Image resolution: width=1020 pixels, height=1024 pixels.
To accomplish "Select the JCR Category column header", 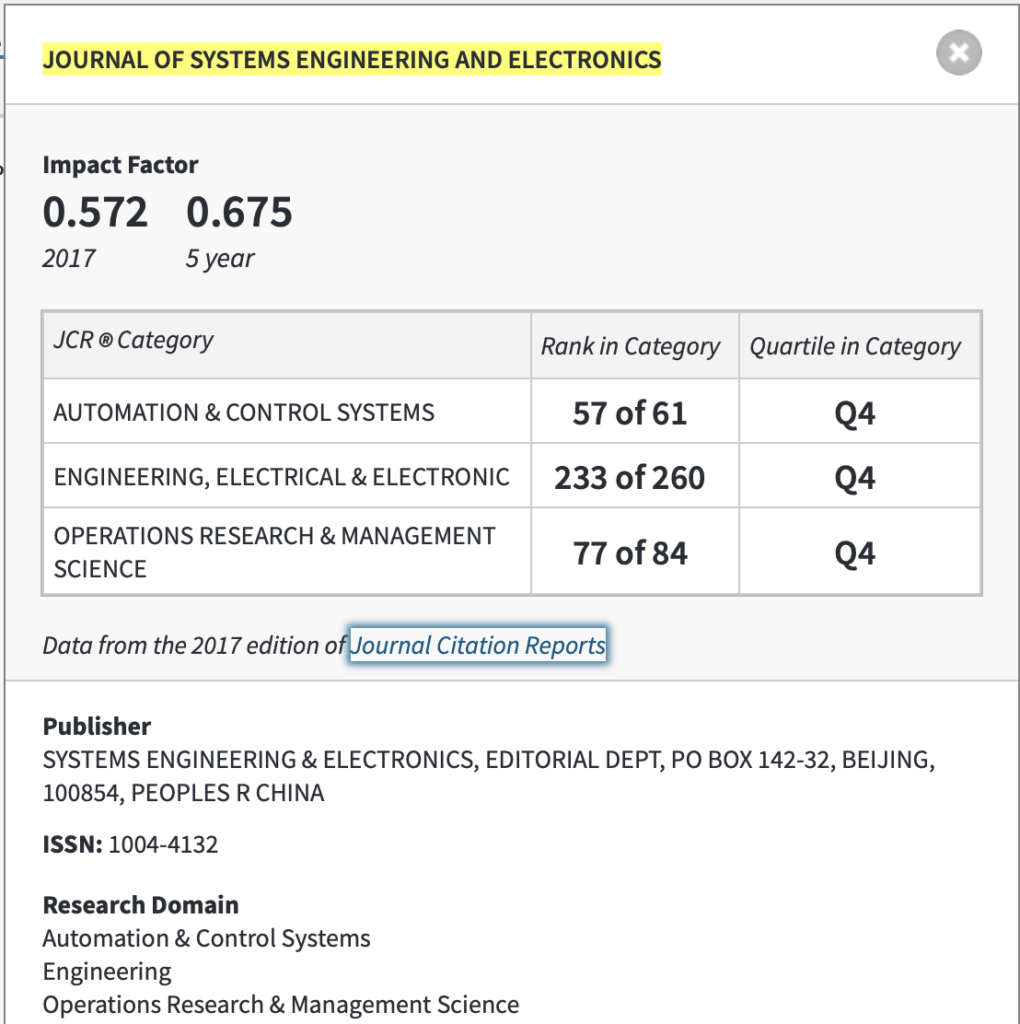I will click(x=133, y=340).
